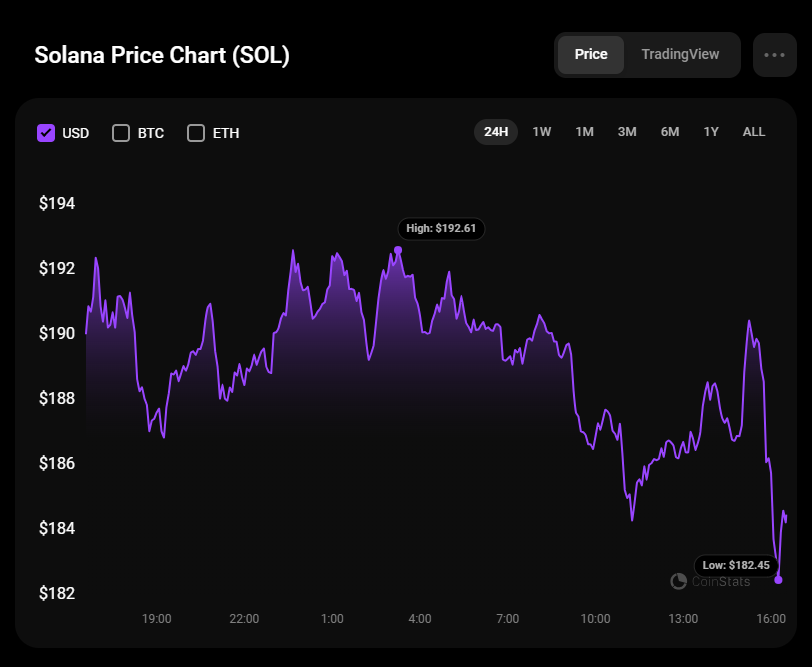
Task: Switch to the Price chart tab
Action: [591, 55]
